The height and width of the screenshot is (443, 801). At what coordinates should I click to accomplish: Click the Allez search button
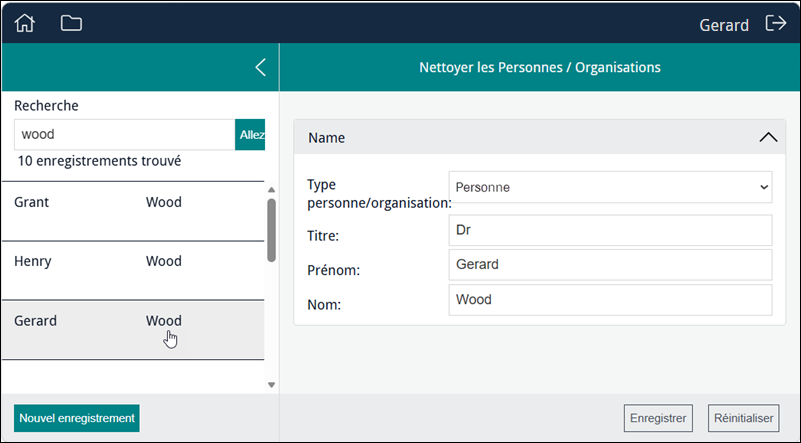click(x=250, y=134)
